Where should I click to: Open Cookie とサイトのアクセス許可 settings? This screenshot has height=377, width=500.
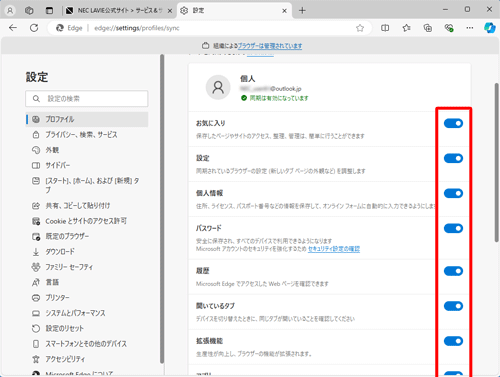click(x=87, y=221)
